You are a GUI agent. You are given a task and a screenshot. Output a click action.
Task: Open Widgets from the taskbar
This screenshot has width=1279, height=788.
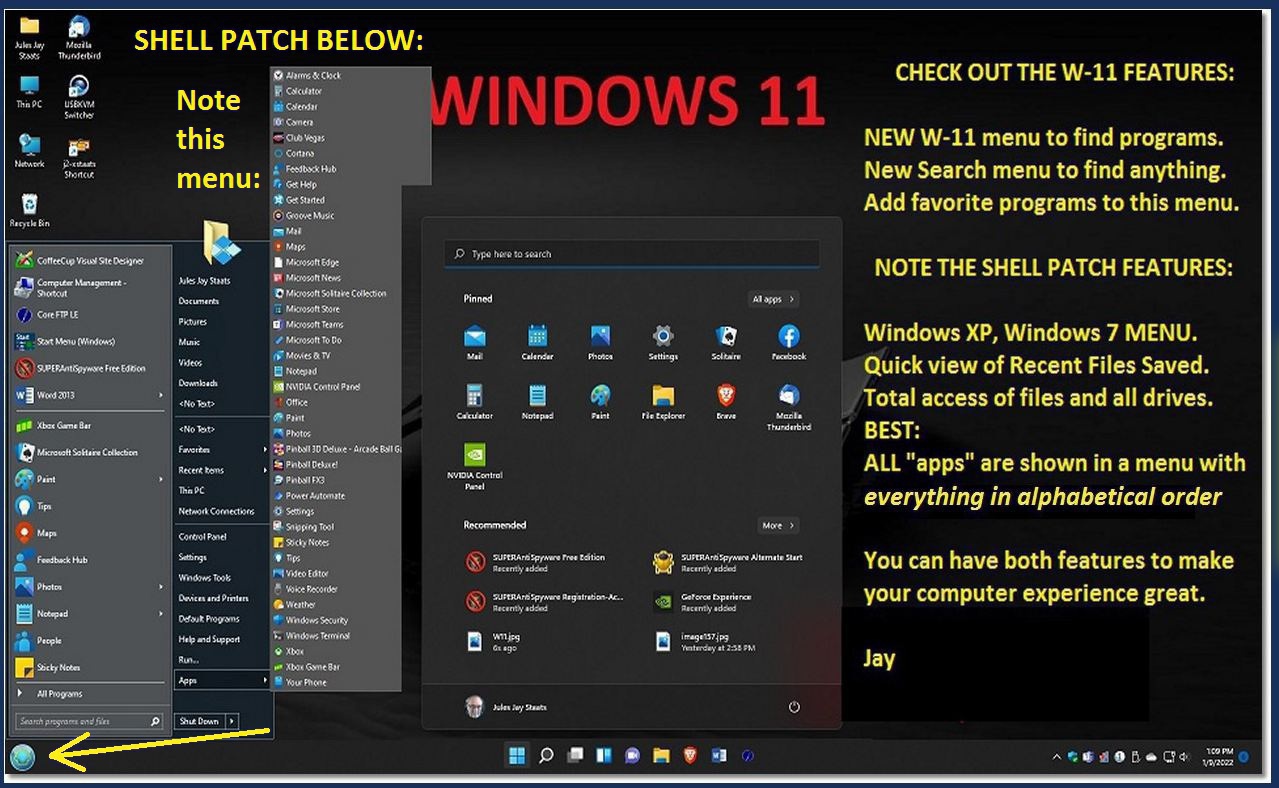pyautogui.click(x=603, y=755)
